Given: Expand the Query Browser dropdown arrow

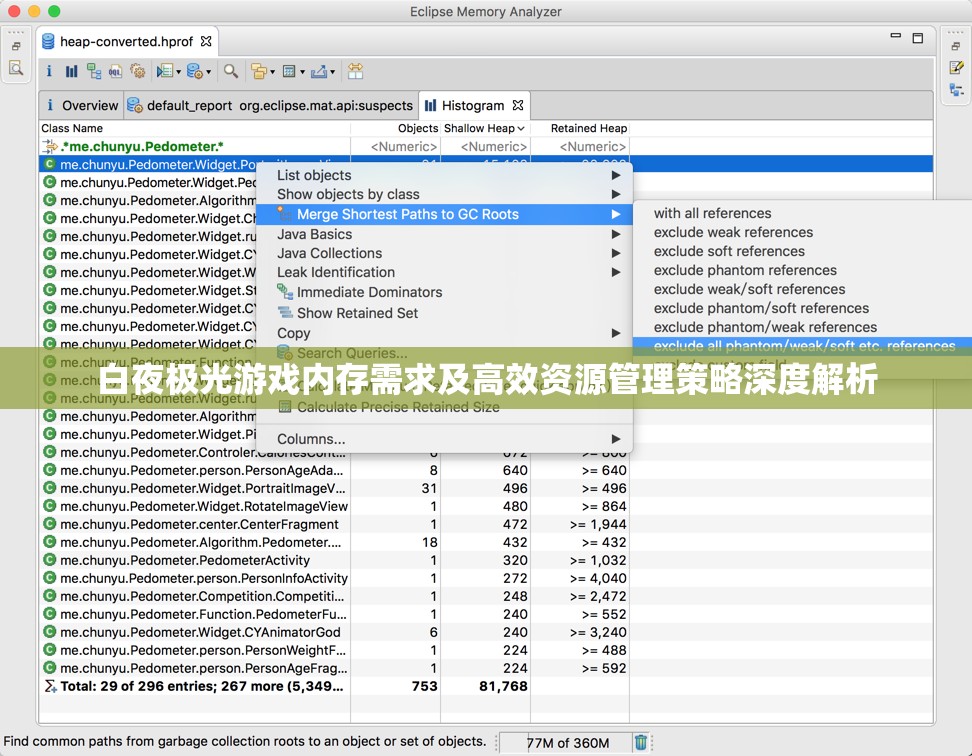Looking at the screenshot, I should [x=208, y=72].
